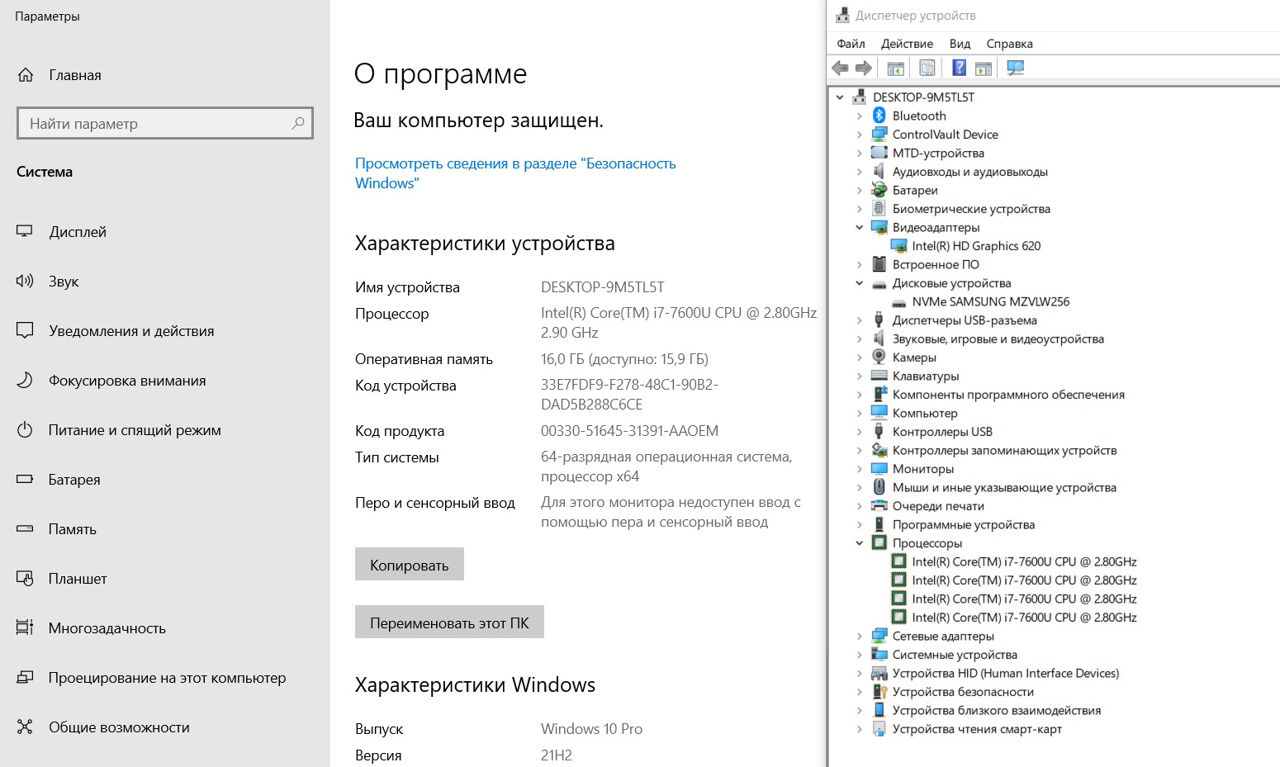Click the Дисплей icon in Settings sidebar
Viewport: 1280px width, 767px height.
click(x=25, y=232)
